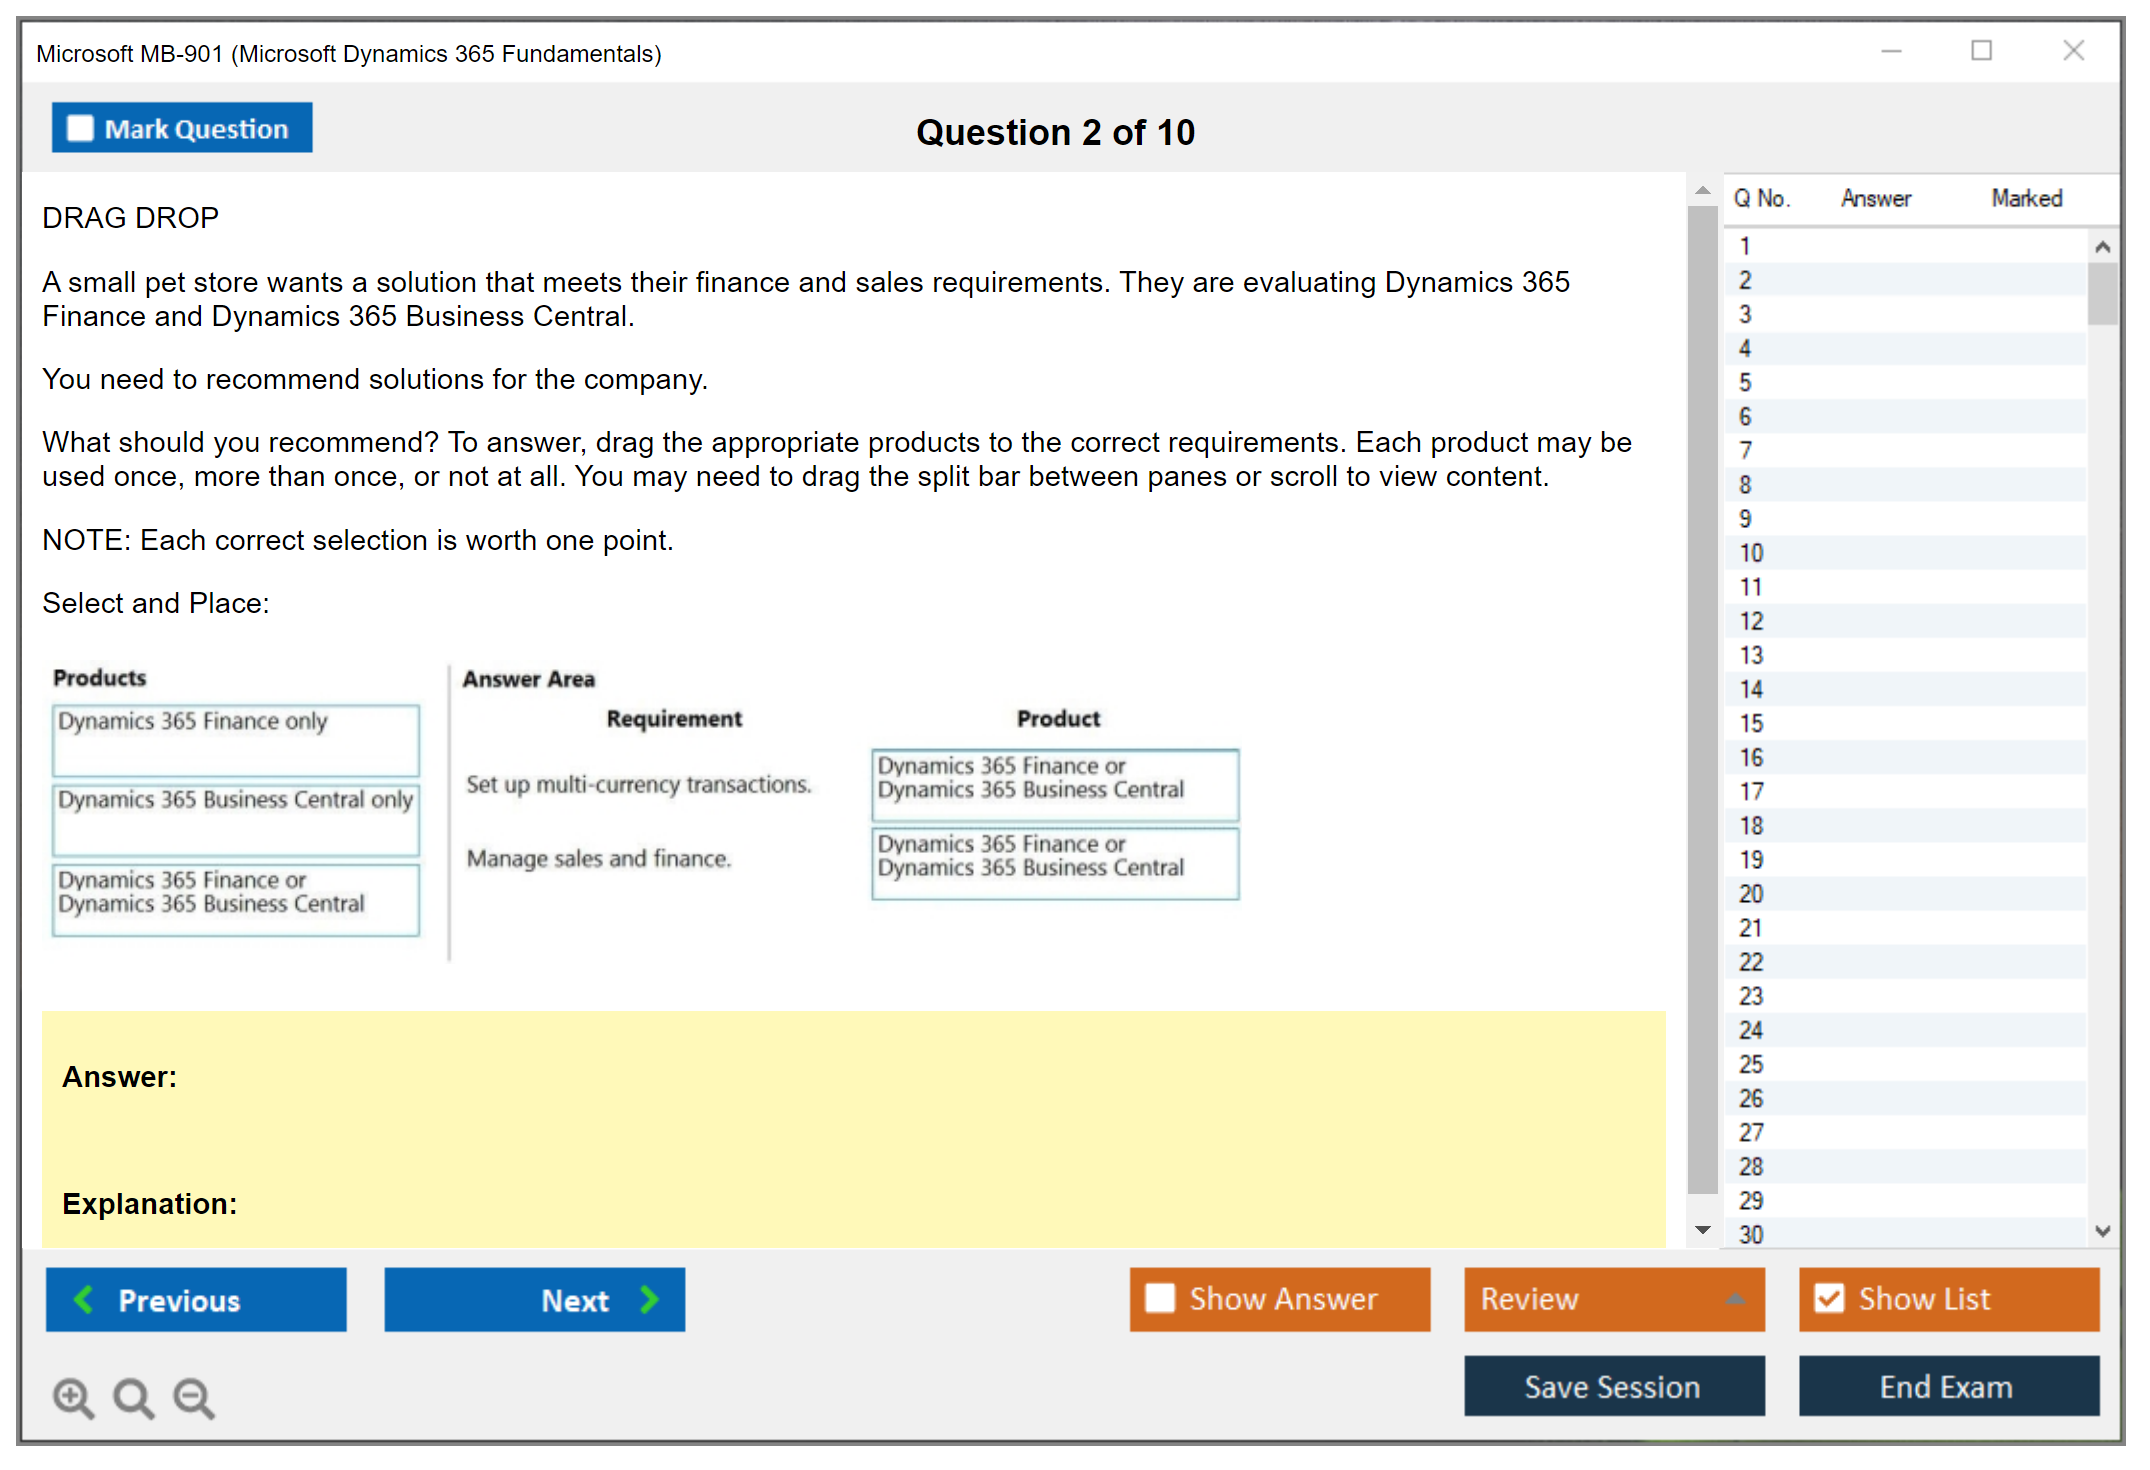Toggle the Mark Question checkbox
The width and height of the screenshot is (2150, 1470).
(x=80, y=128)
